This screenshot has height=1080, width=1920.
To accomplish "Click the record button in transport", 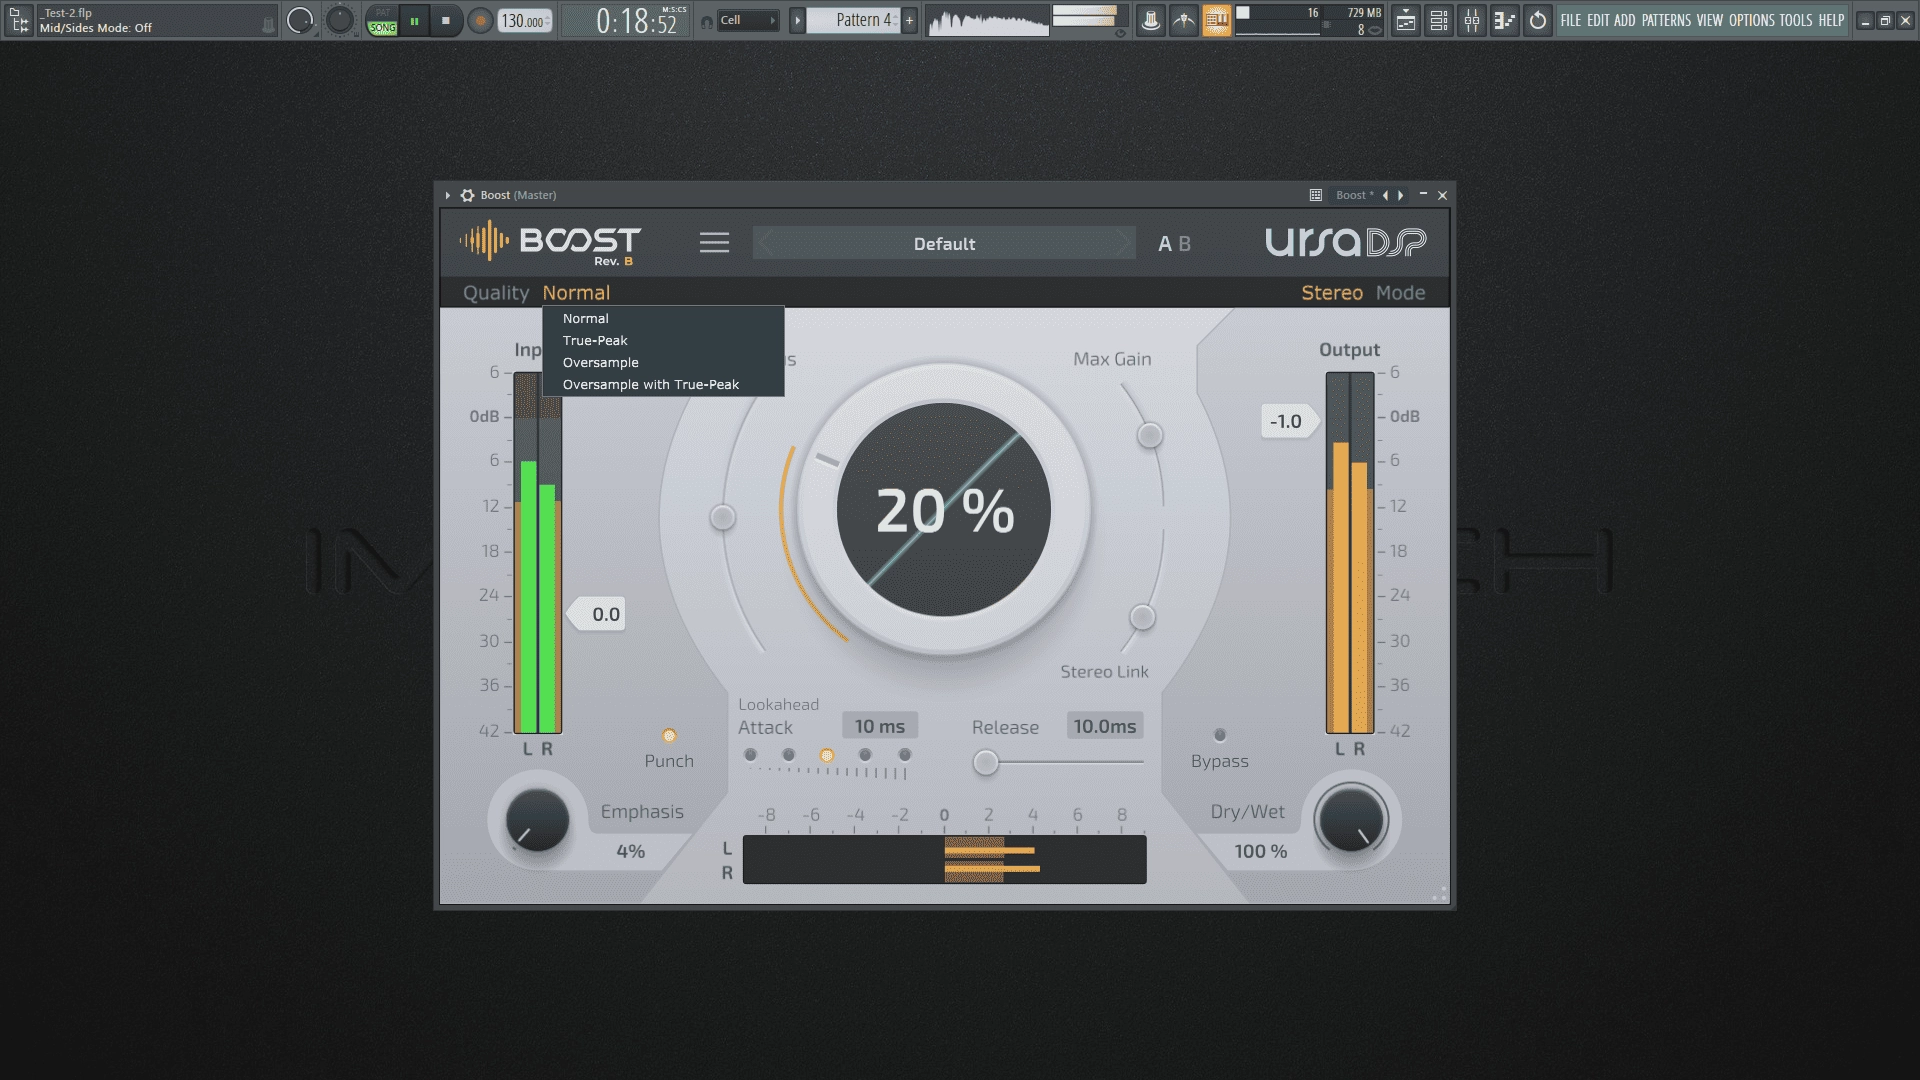I will [480, 20].
